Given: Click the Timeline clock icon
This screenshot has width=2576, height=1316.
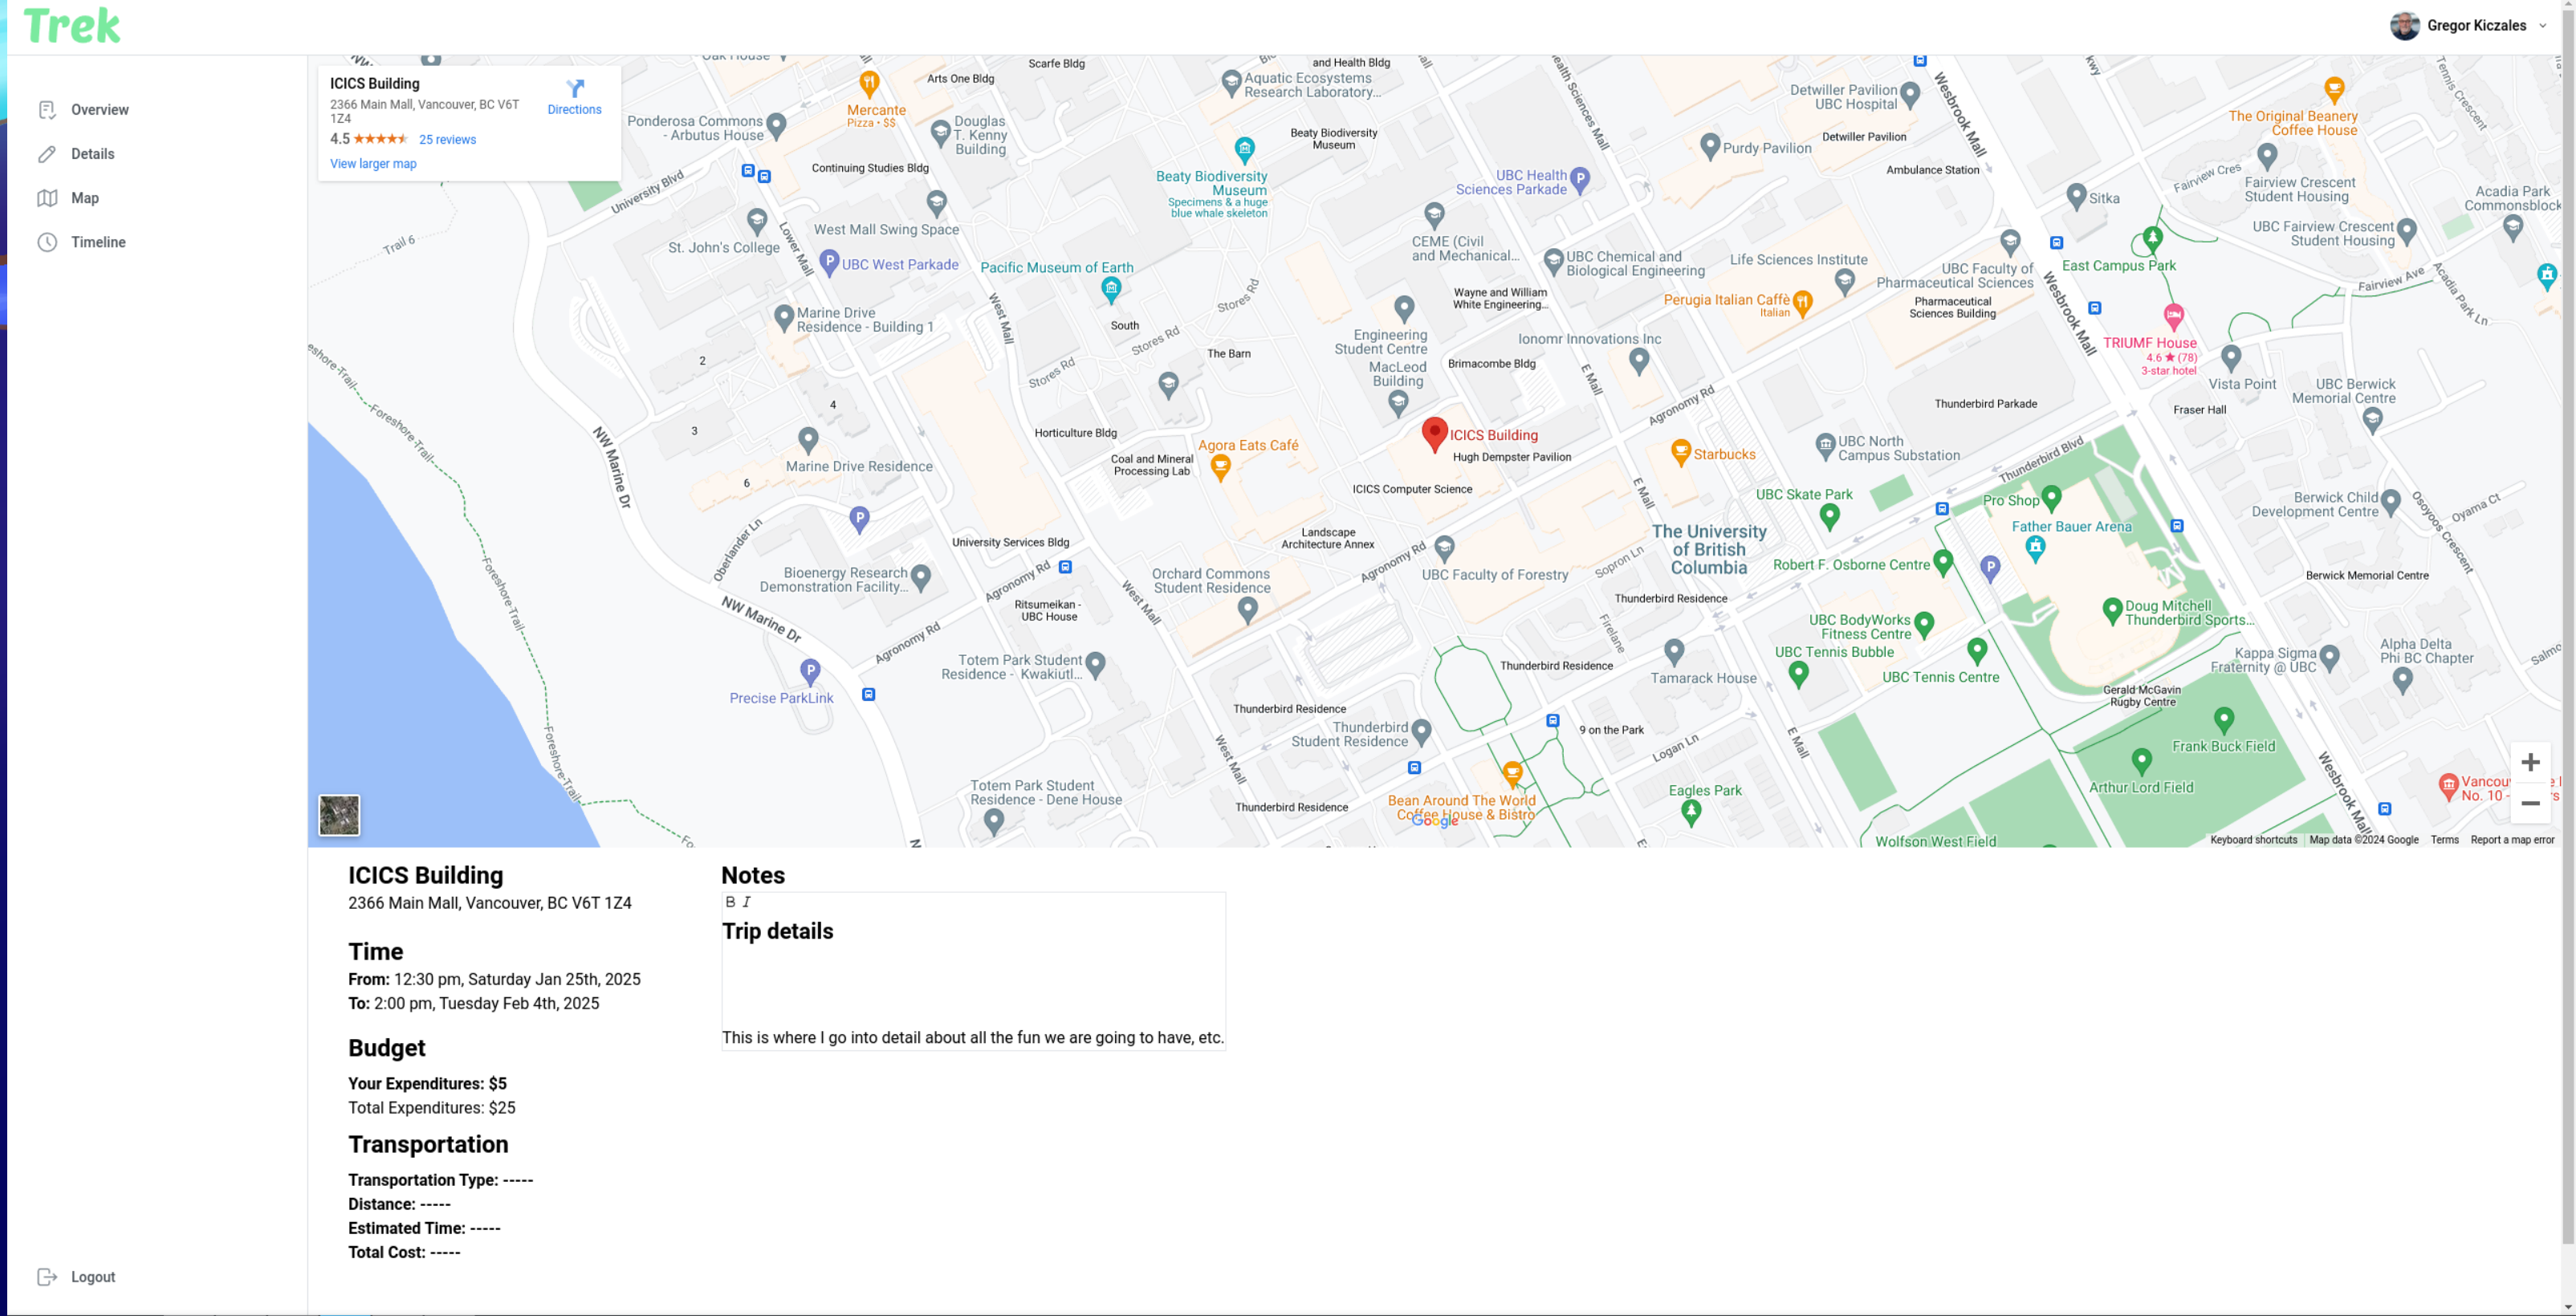Looking at the screenshot, I should tap(47, 242).
